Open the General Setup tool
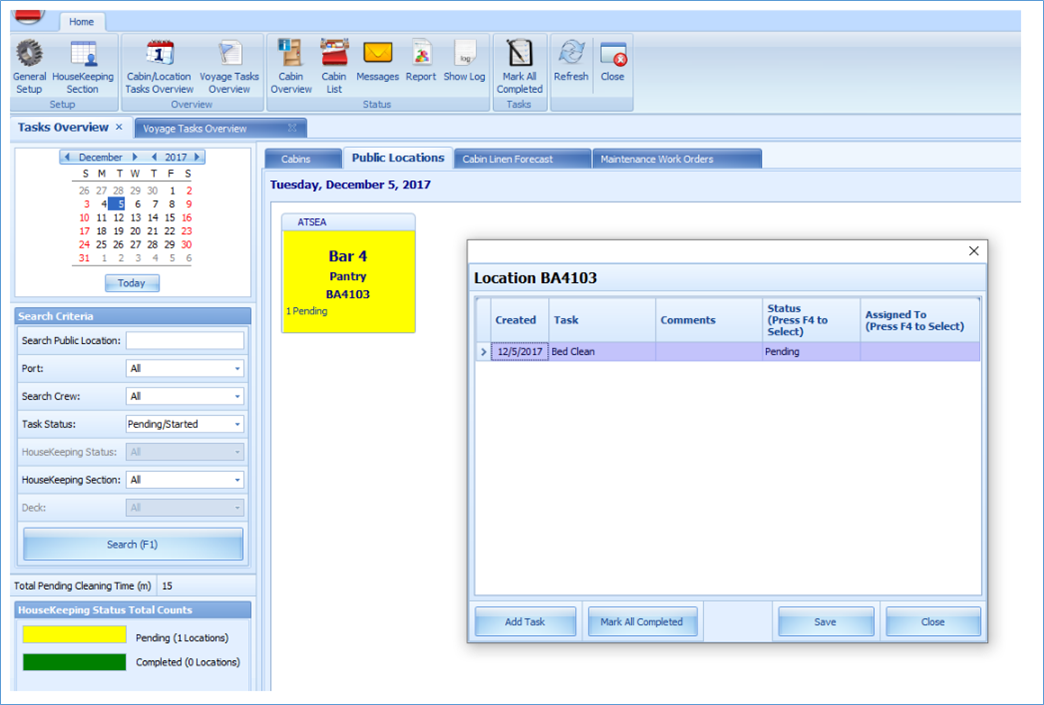 point(29,65)
